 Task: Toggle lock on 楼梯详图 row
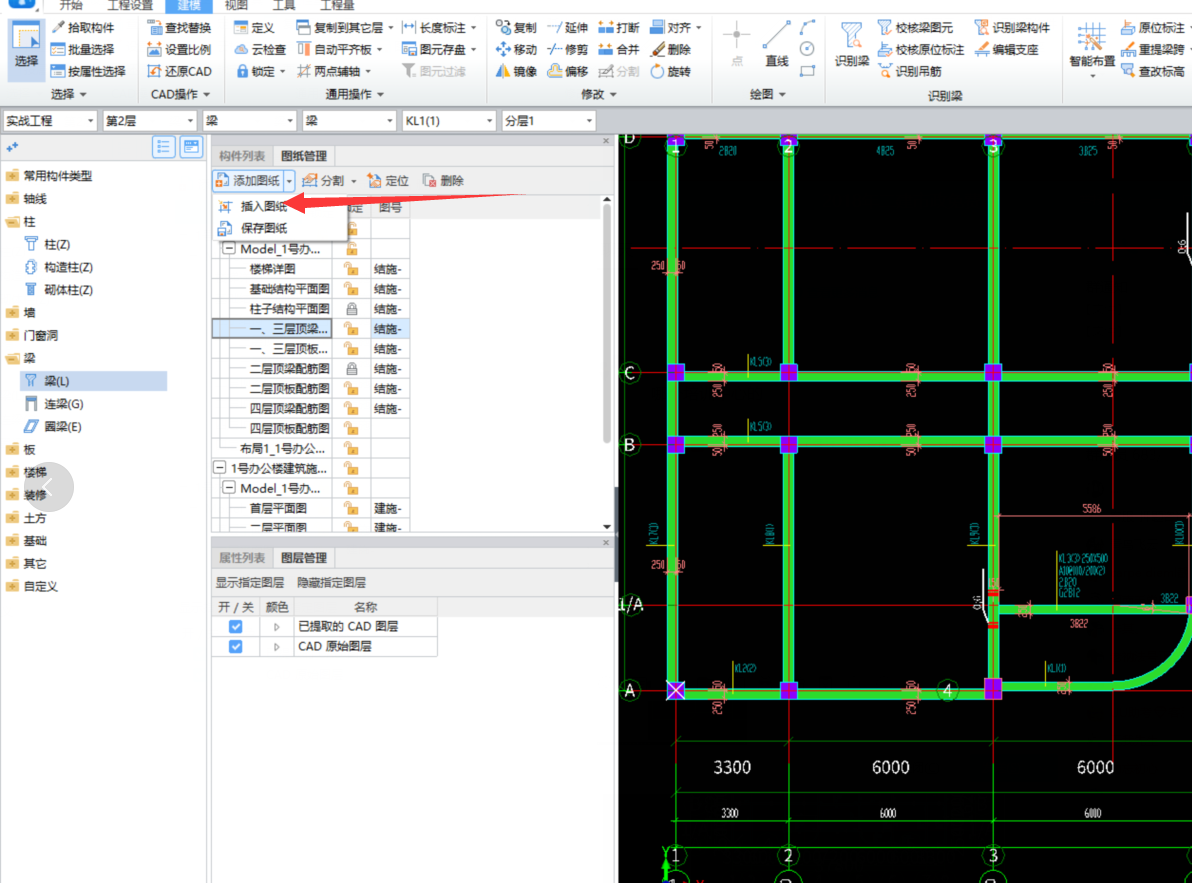tap(351, 269)
